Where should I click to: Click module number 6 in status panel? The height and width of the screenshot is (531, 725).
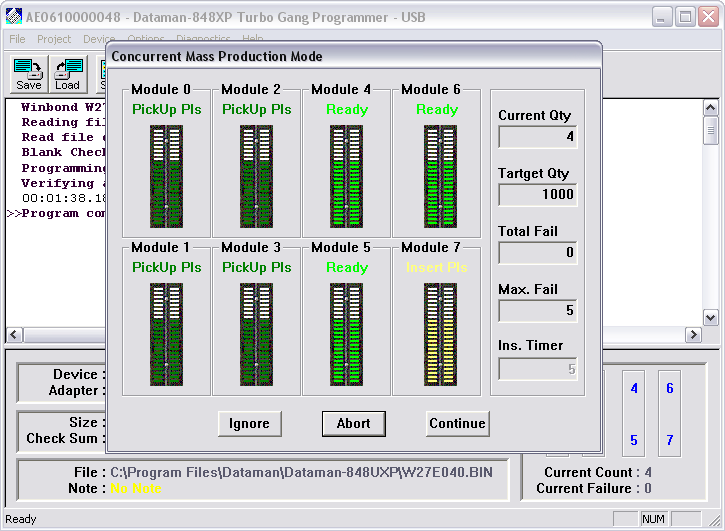[x=670, y=388]
